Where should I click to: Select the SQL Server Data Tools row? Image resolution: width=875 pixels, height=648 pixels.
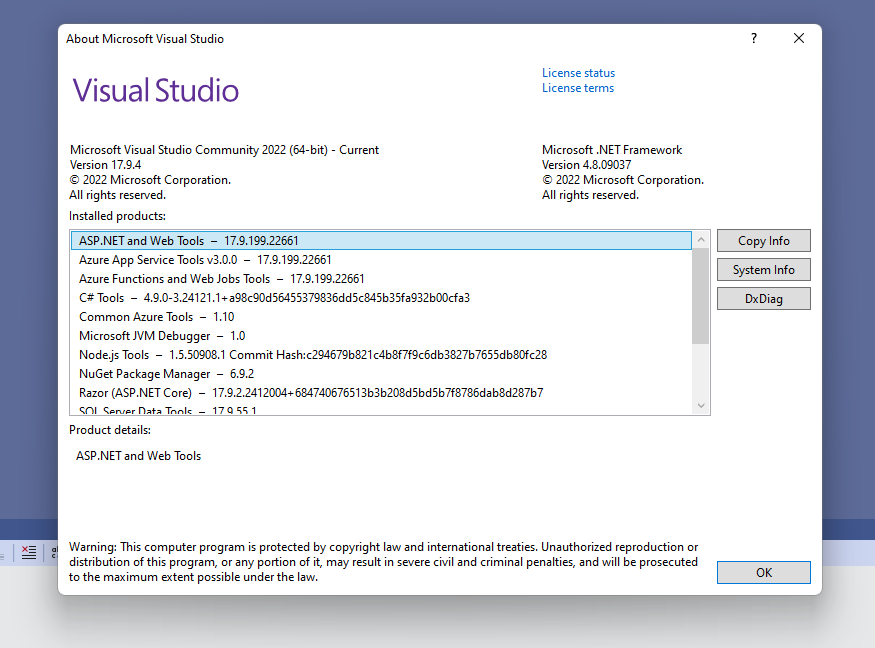(381, 409)
